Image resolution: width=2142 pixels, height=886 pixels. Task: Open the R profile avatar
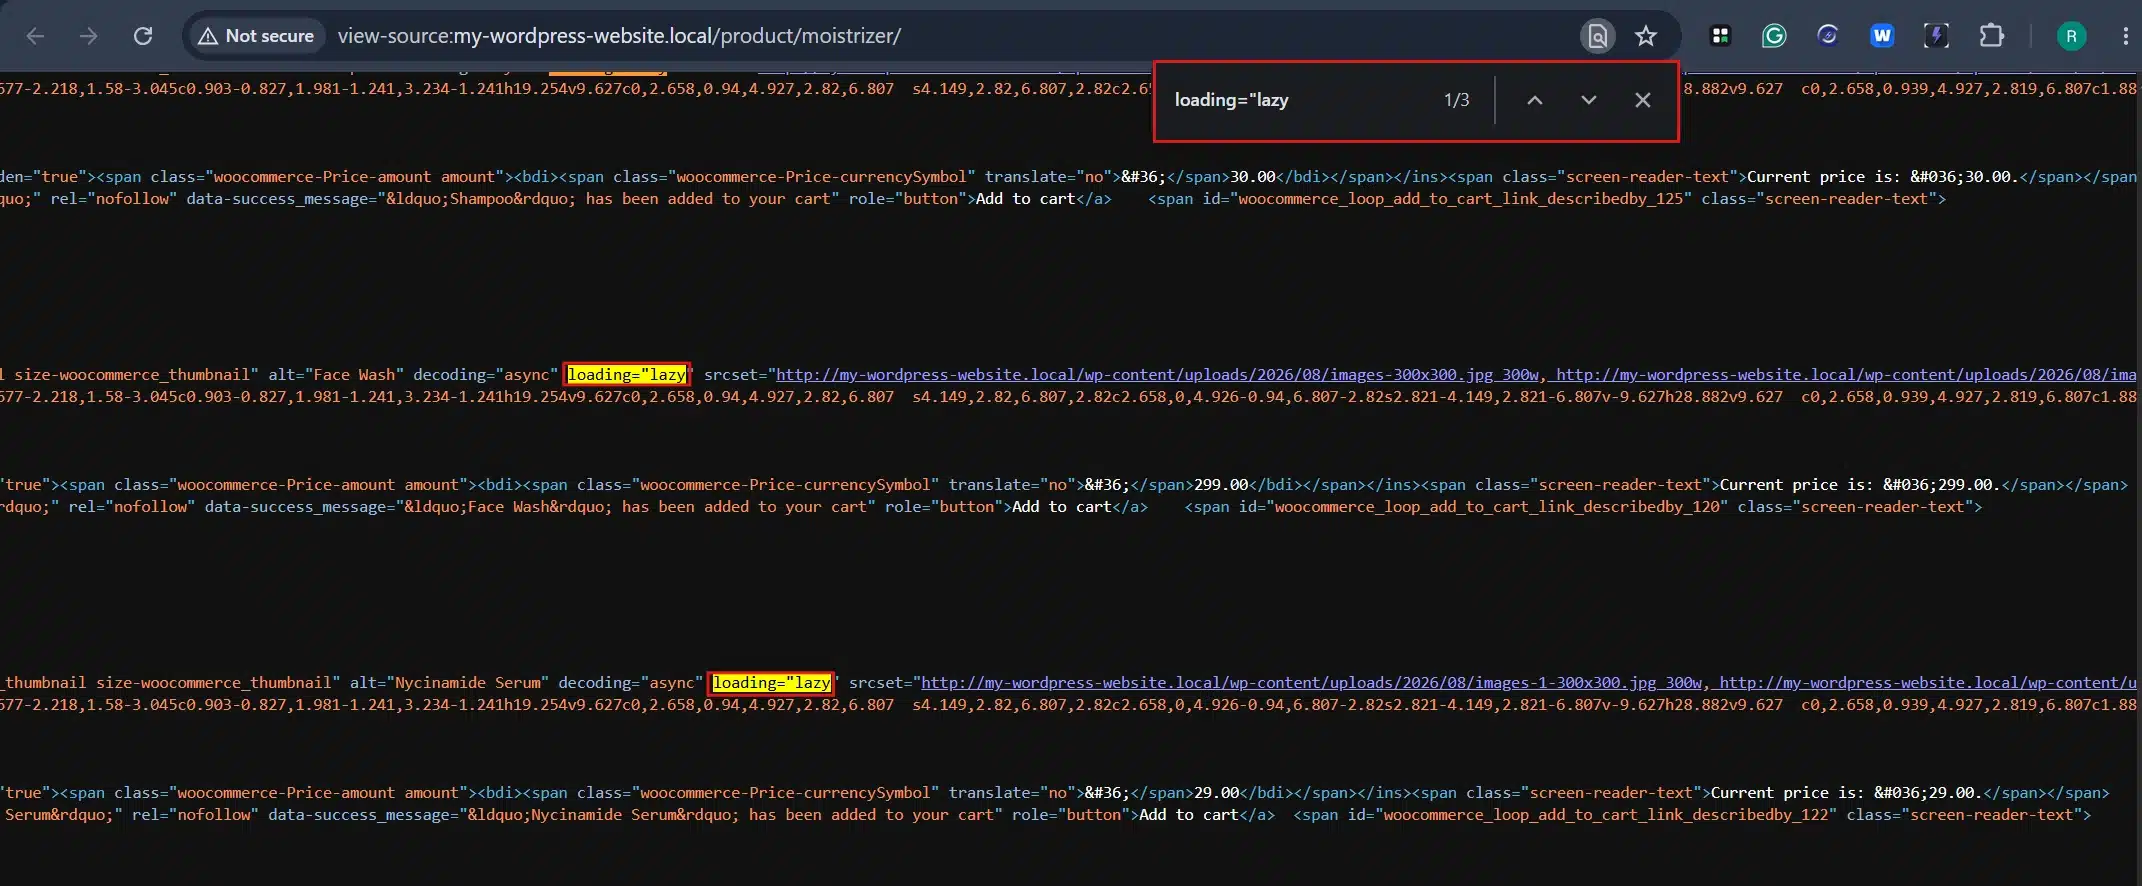2071,36
